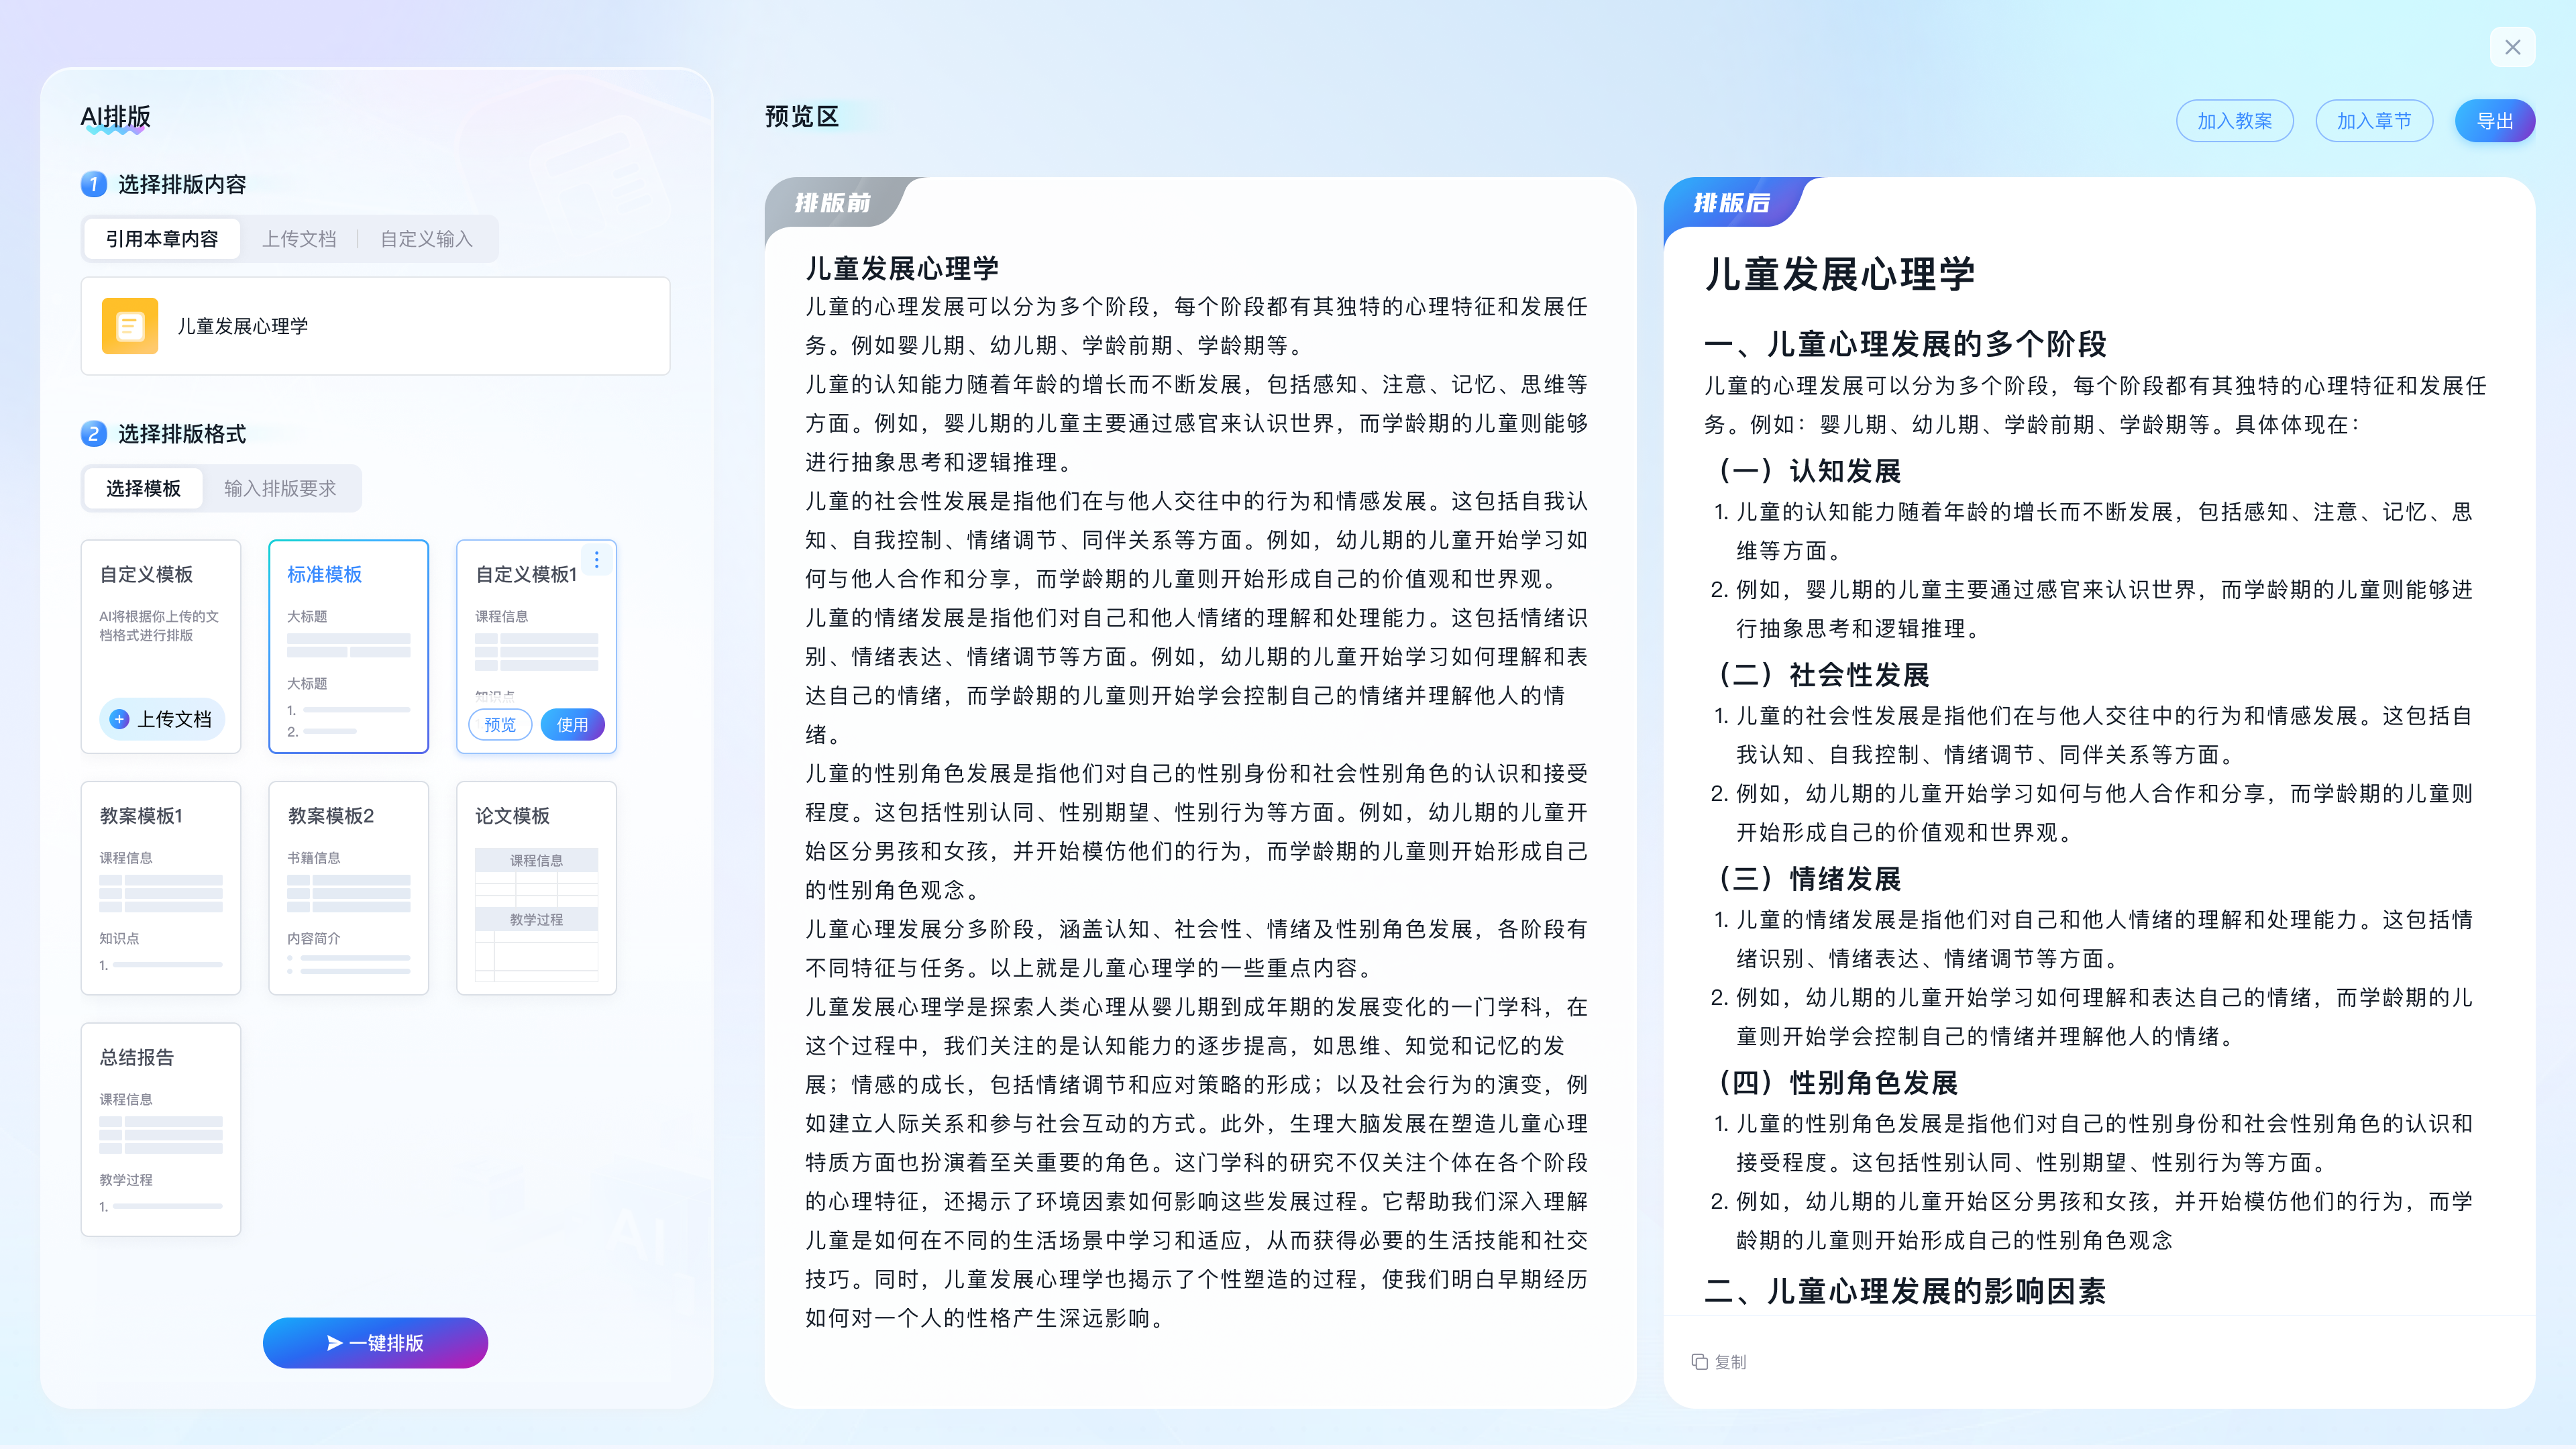Viewport: 2576px width, 1449px height.
Task: Open the three-dot menu on 自定义模板1
Action: pyautogui.click(x=597, y=560)
